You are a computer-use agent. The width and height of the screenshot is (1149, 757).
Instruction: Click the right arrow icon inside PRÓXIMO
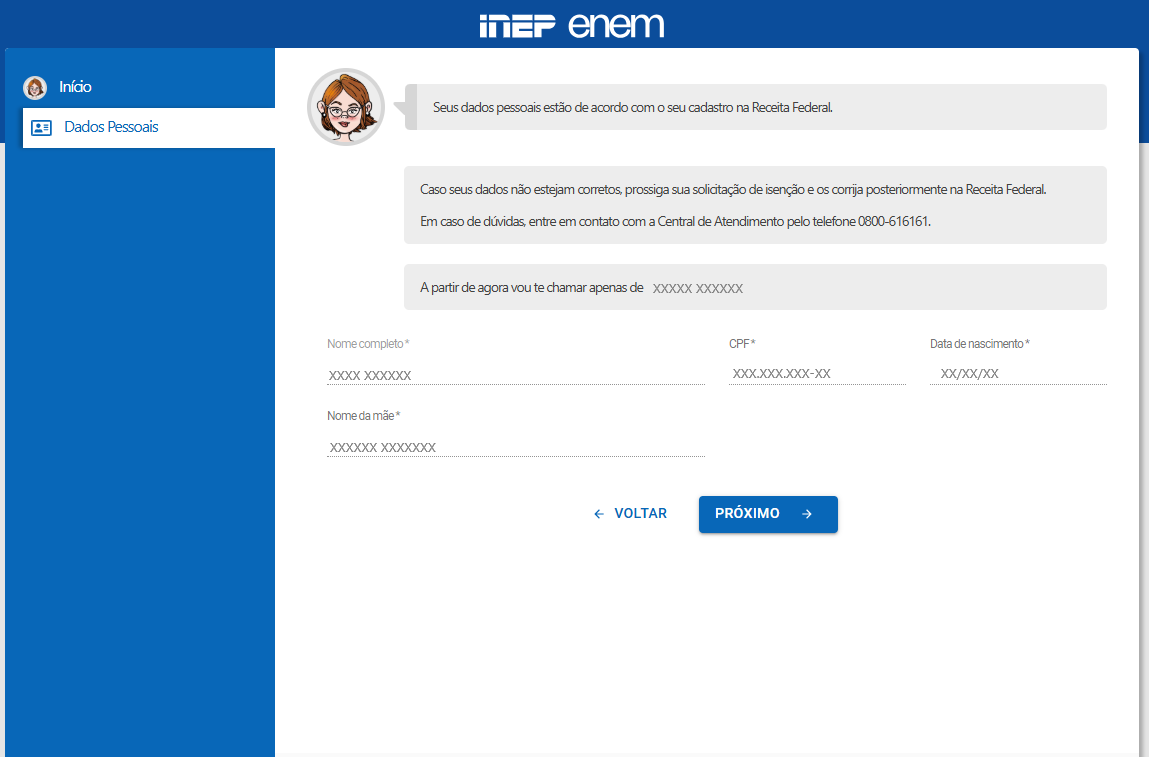click(x=807, y=513)
